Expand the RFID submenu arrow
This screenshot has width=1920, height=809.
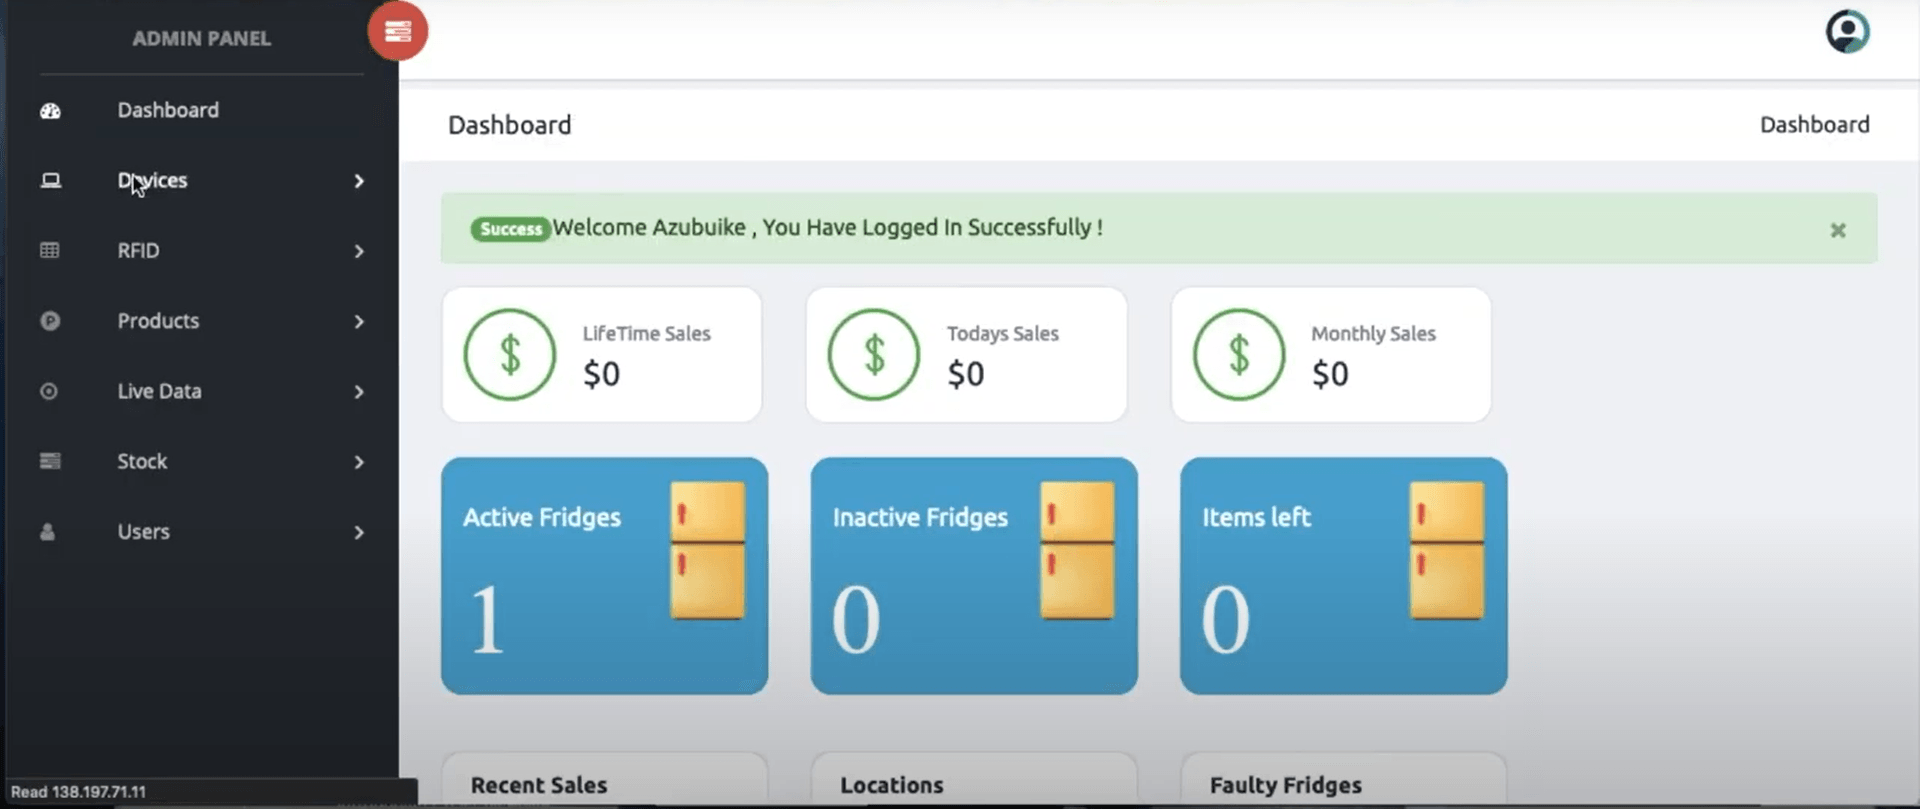coord(359,251)
